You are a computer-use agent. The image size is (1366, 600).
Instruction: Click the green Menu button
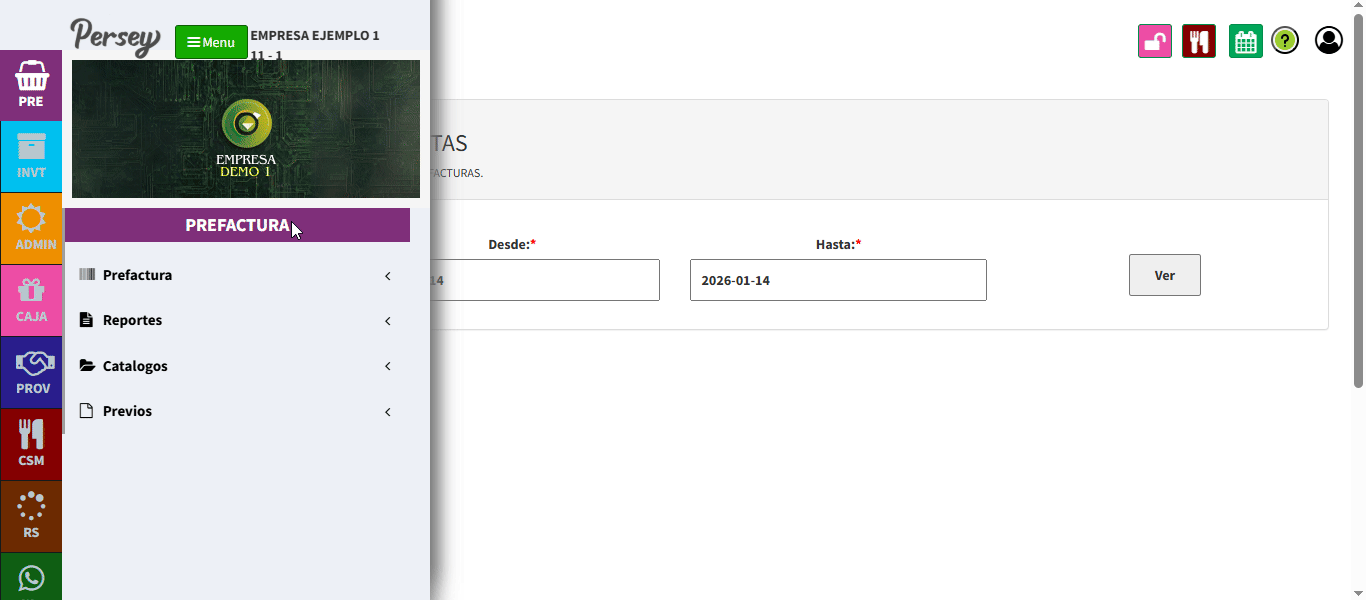(211, 42)
